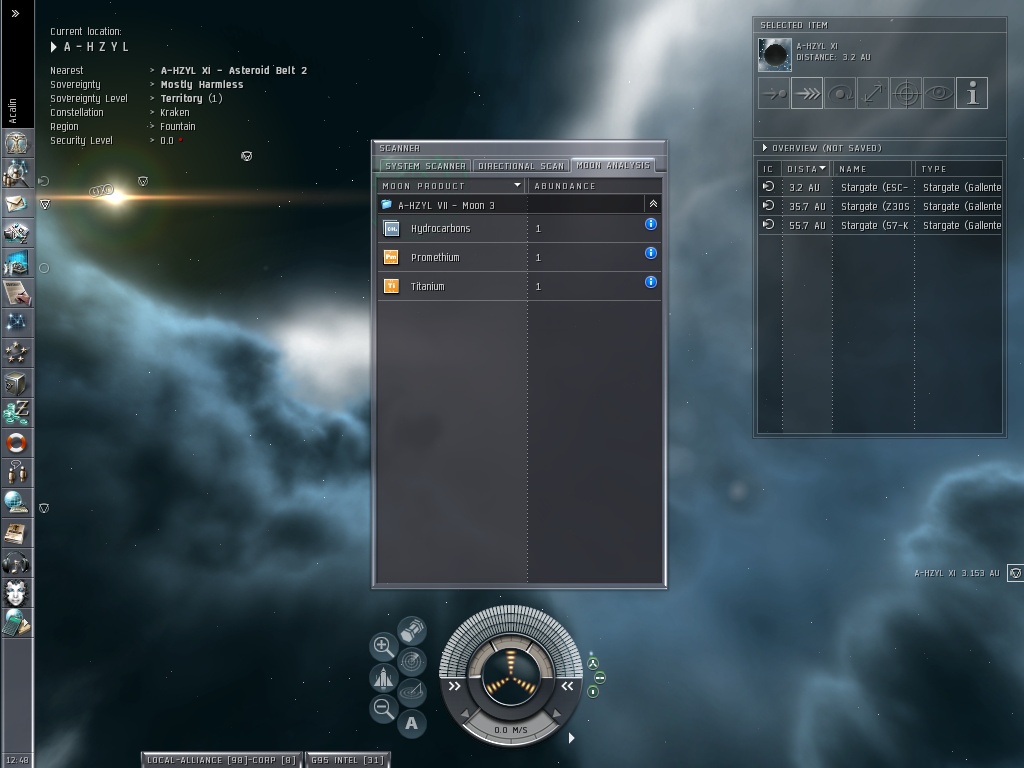This screenshot has height=768, width=1024.
Task: Open the Market icon in Neocom
Action: [16, 263]
